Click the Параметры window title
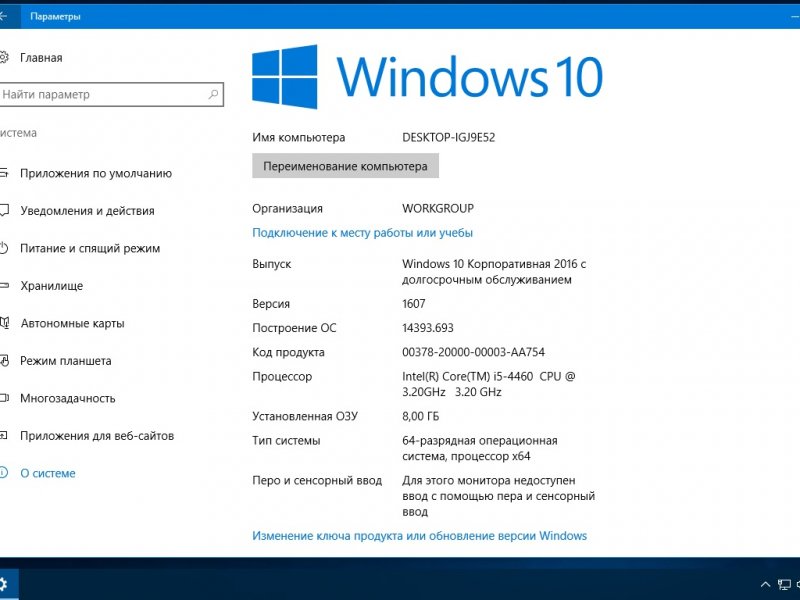 coord(56,16)
